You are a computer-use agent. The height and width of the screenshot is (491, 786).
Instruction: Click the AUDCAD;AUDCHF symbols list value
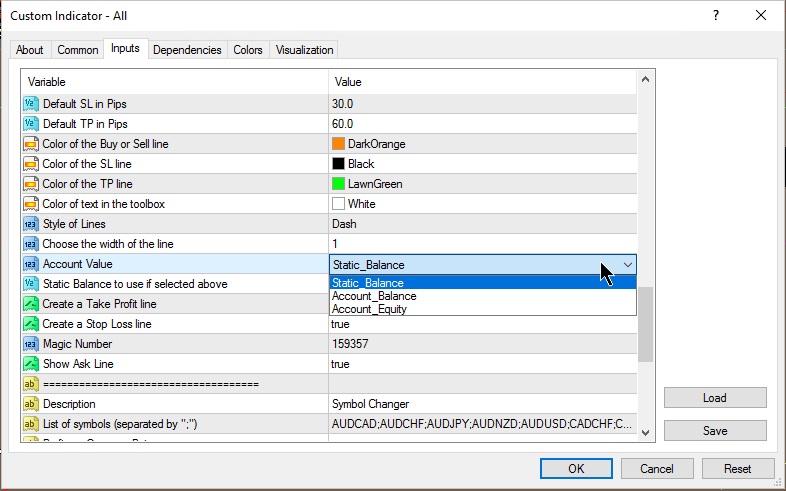pyautogui.click(x=483, y=424)
